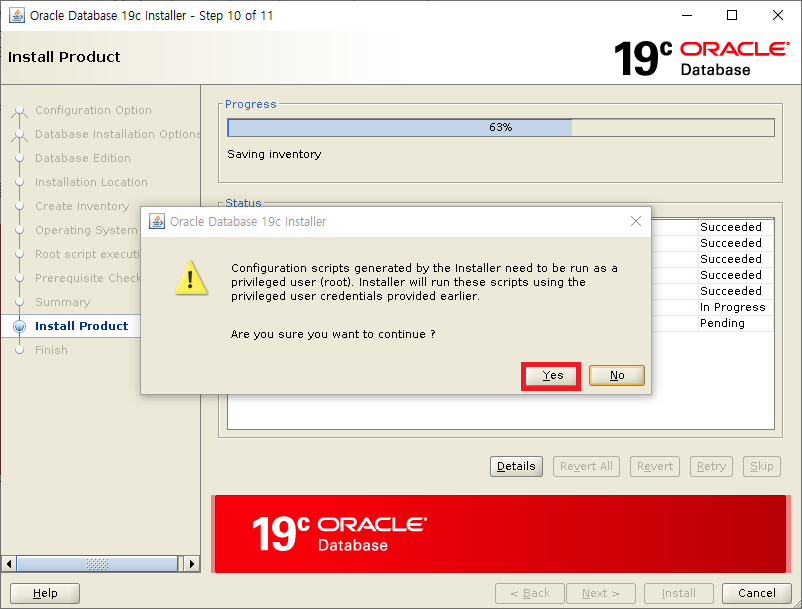
Task: Select Installation Location step
Action: click(91, 182)
